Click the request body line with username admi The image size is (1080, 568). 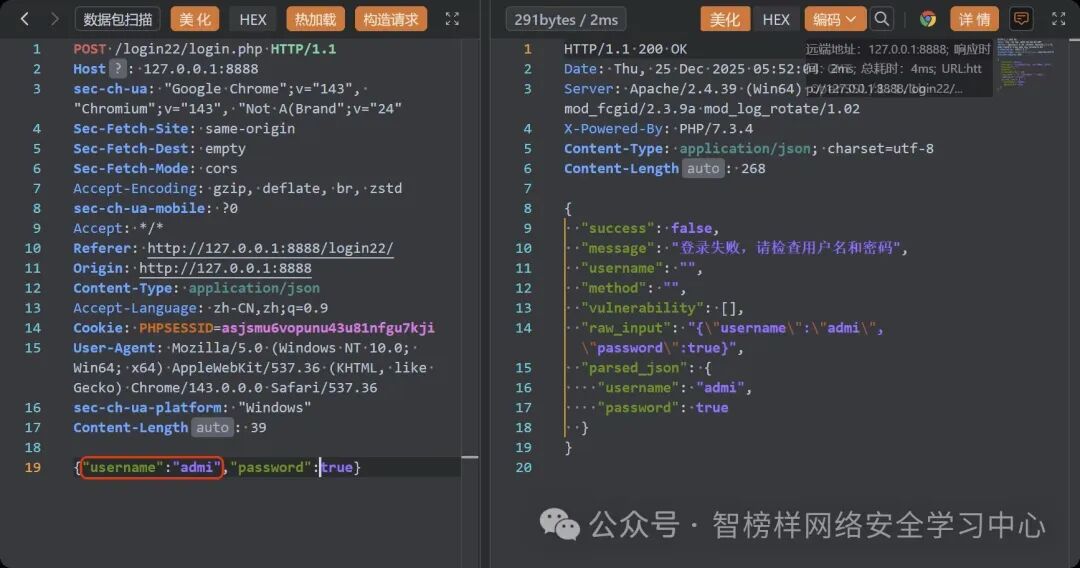217,467
